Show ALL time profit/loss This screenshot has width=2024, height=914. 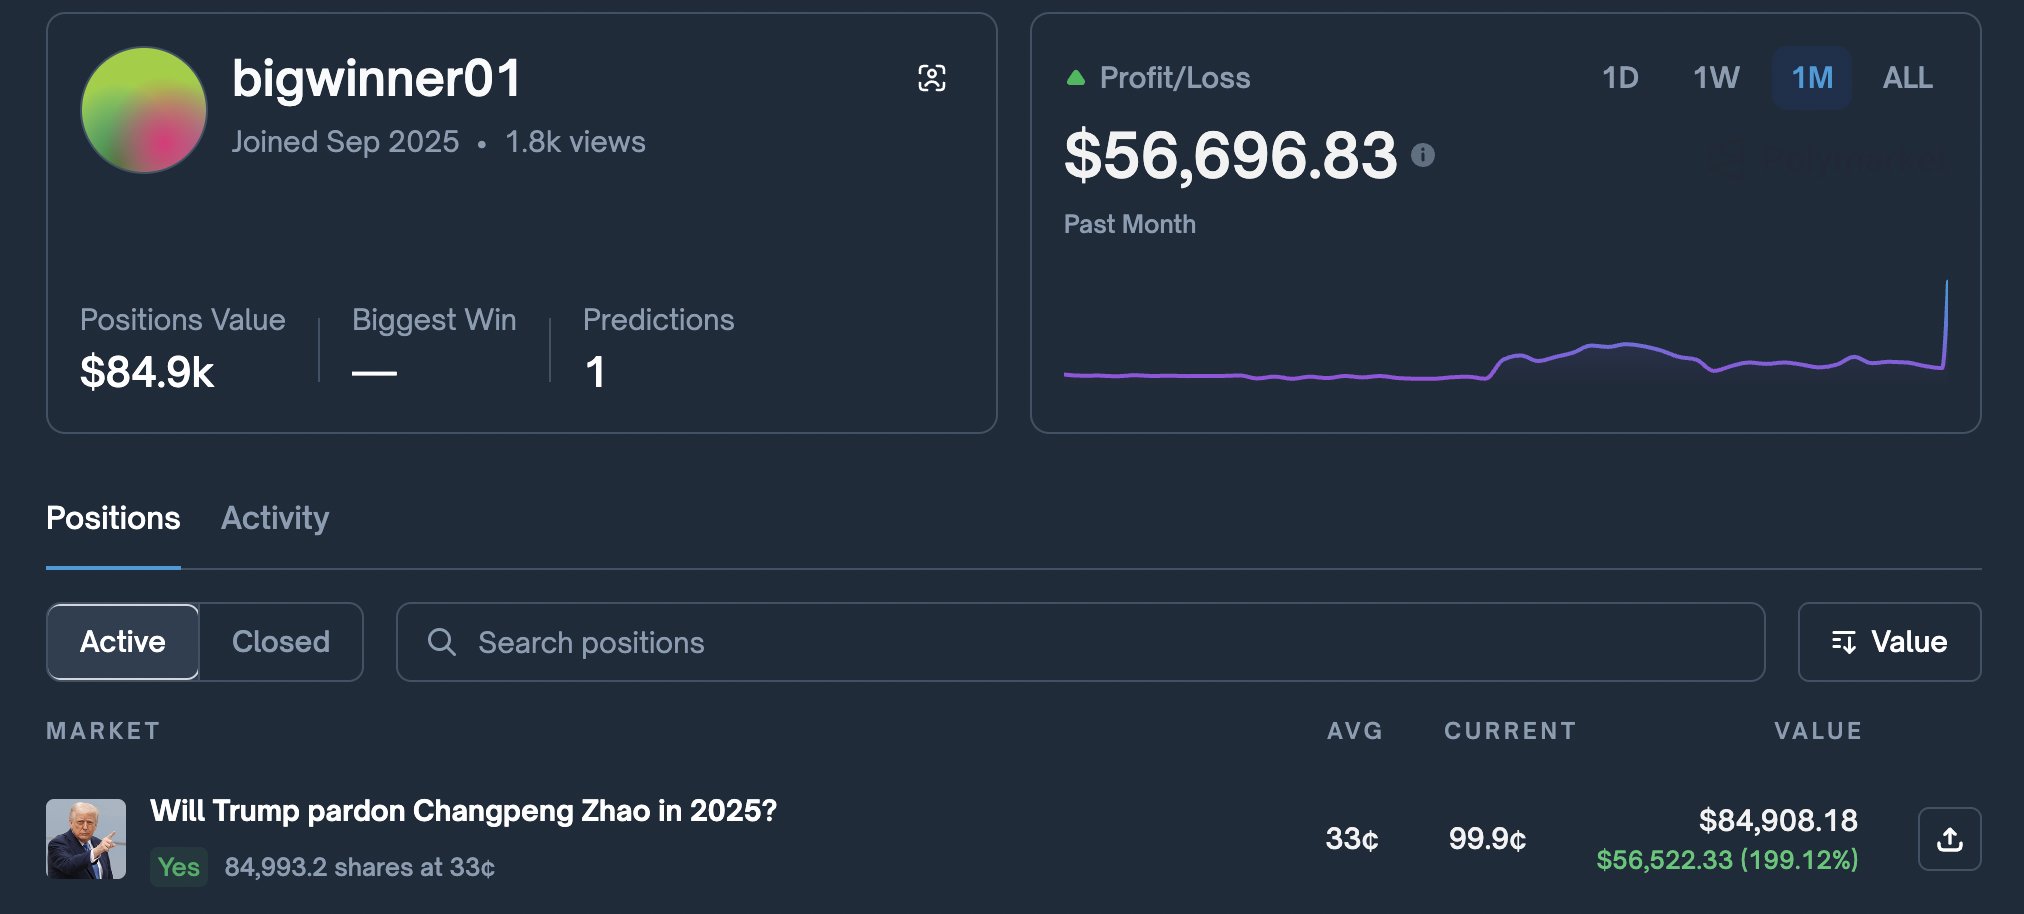1907,78
